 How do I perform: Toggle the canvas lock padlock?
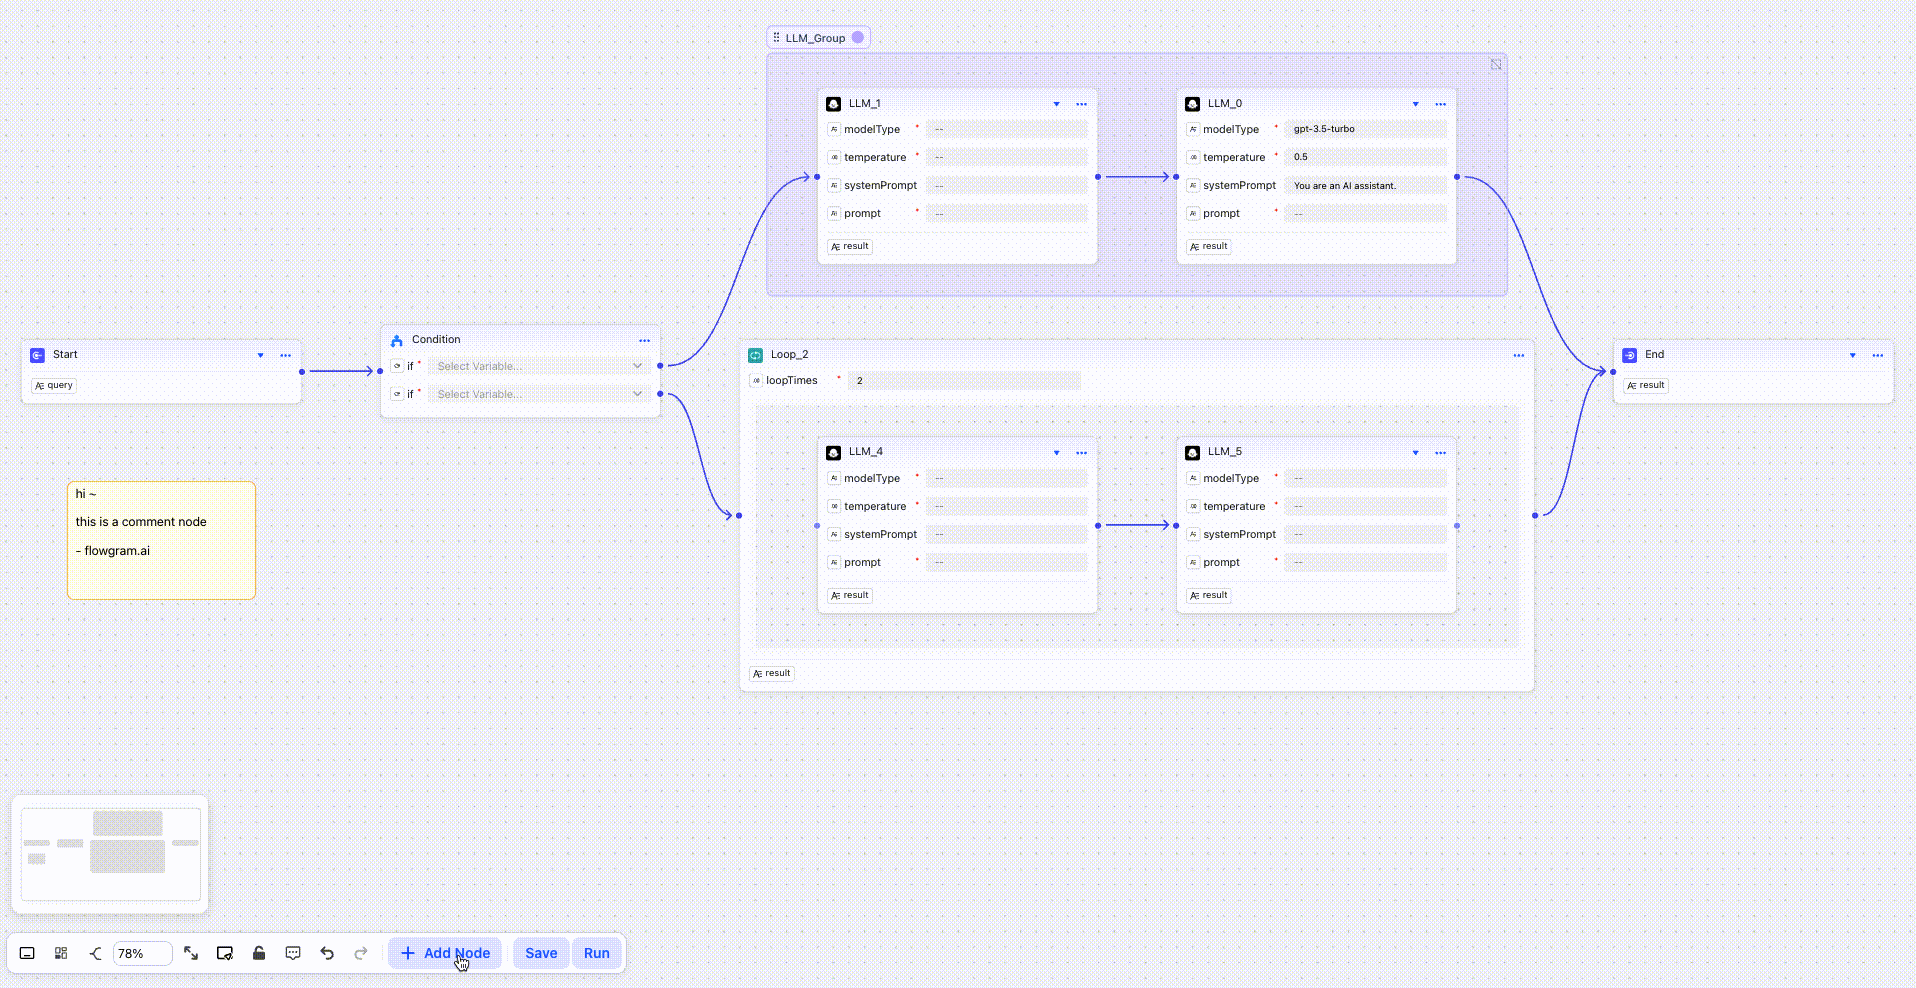[x=259, y=953]
